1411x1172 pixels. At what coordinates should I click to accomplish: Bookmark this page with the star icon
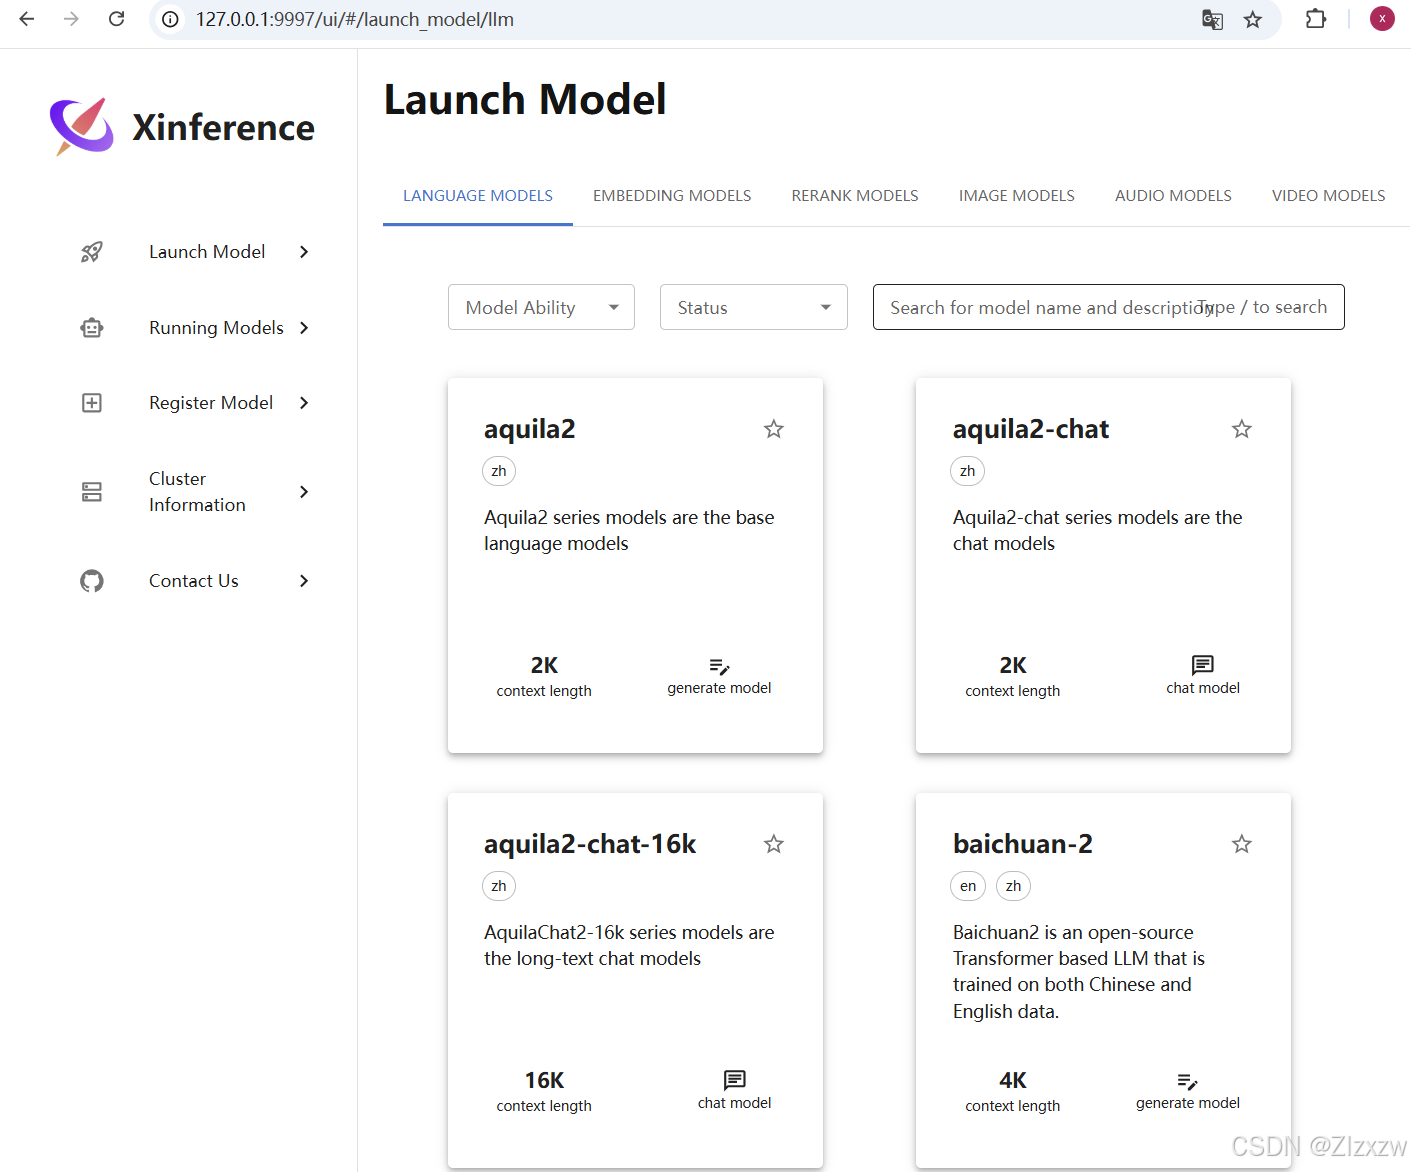click(x=1253, y=19)
